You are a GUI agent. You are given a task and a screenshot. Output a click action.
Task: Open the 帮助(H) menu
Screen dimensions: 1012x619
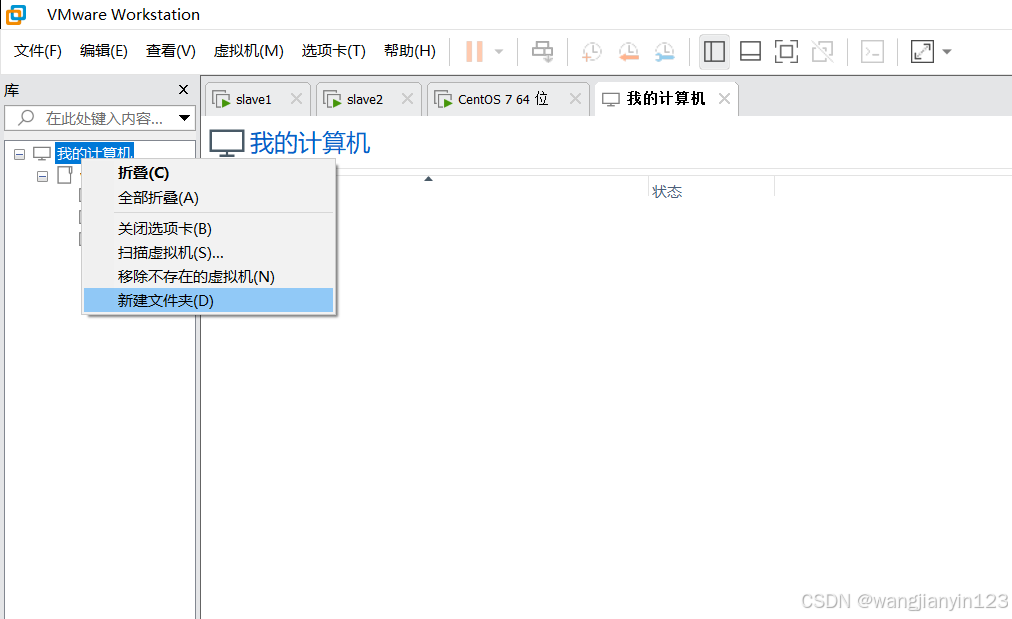click(410, 51)
